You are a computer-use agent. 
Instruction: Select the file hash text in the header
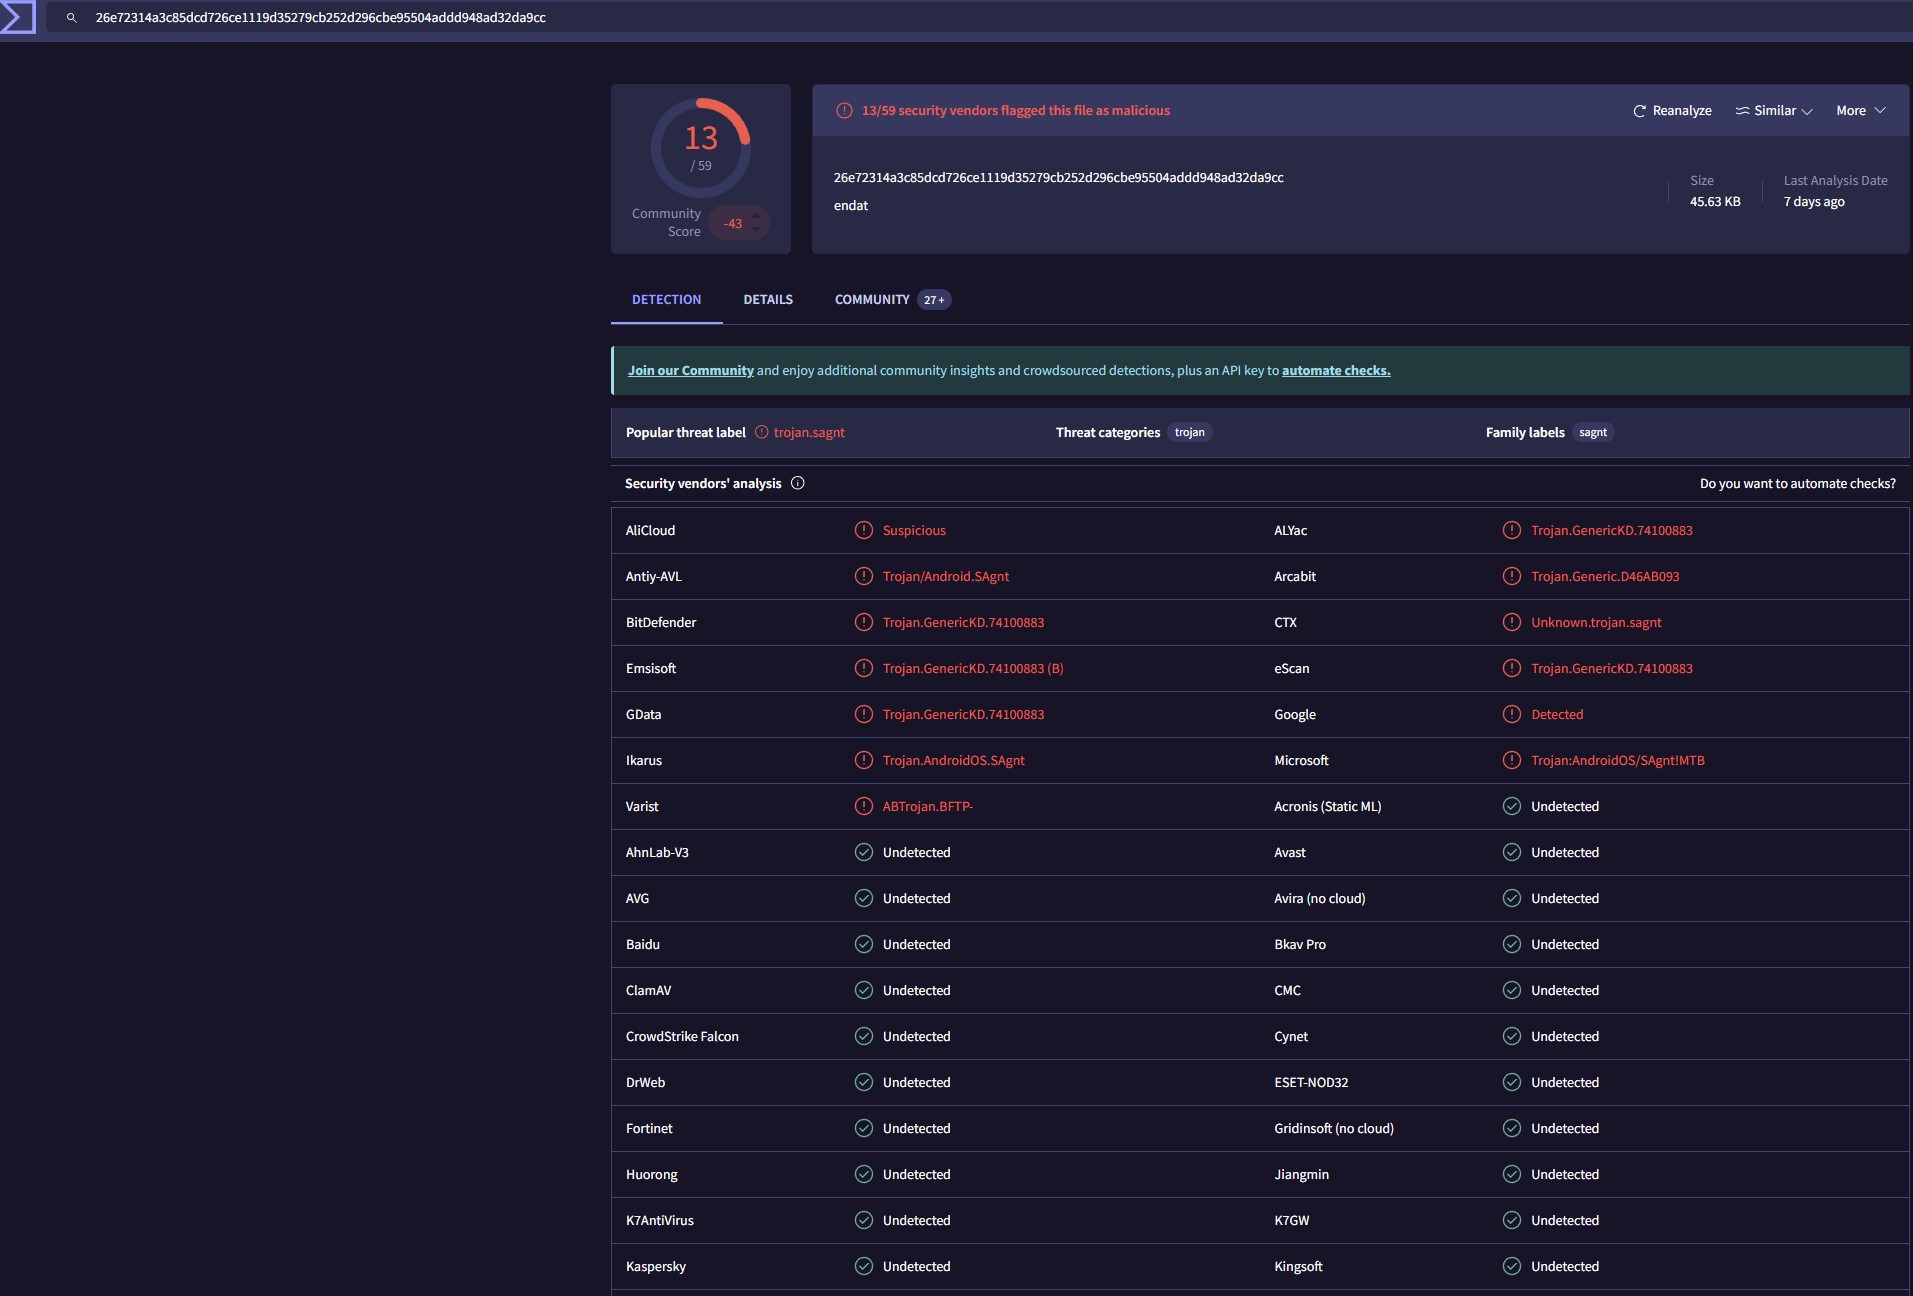tap(1058, 178)
